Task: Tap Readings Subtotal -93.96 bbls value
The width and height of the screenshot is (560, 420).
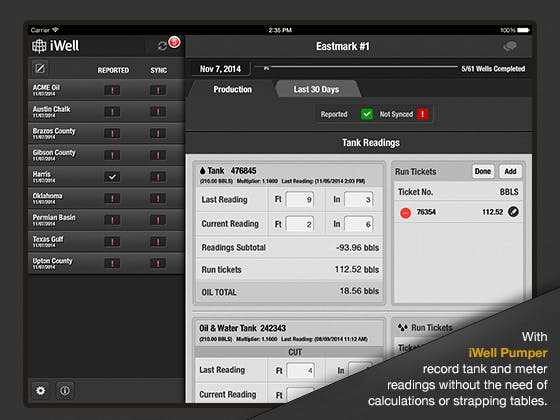Action: [357, 248]
